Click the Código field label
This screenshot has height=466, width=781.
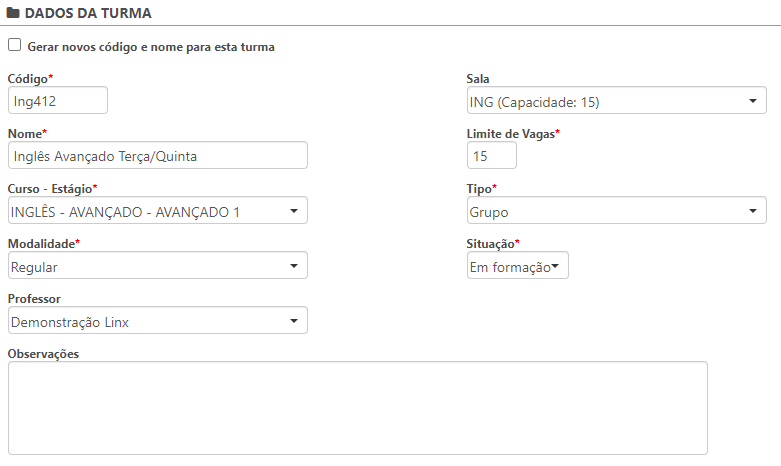27,78
